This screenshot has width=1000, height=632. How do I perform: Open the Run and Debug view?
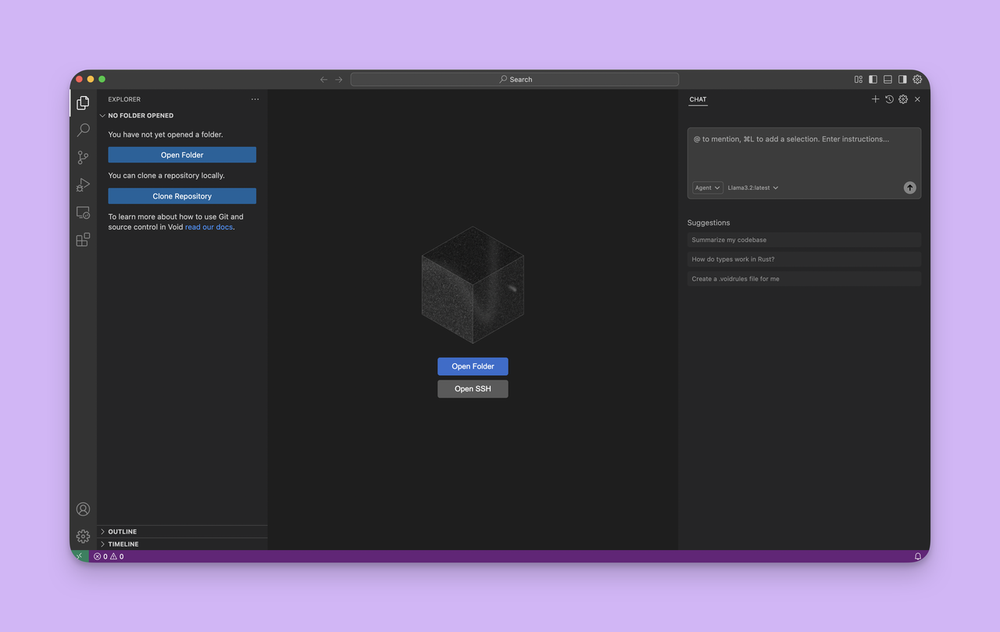pos(83,185)
